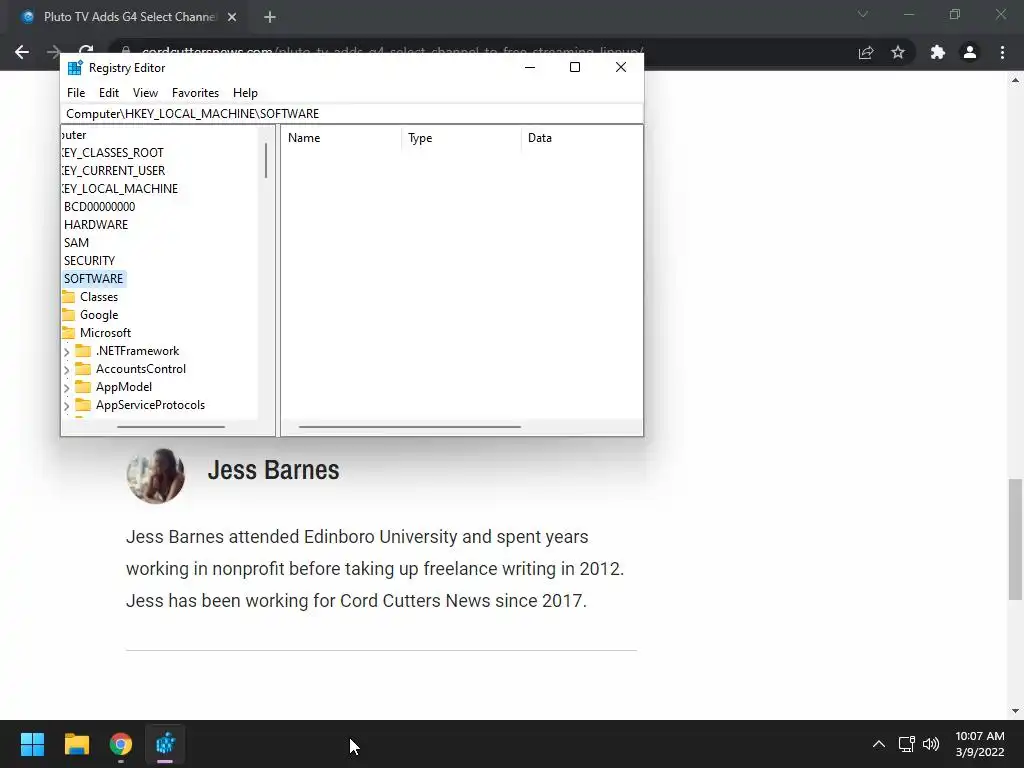This screenshot has width=1024, height=768.
Task: Bookmark this page with the star icon
Action: 898,52
